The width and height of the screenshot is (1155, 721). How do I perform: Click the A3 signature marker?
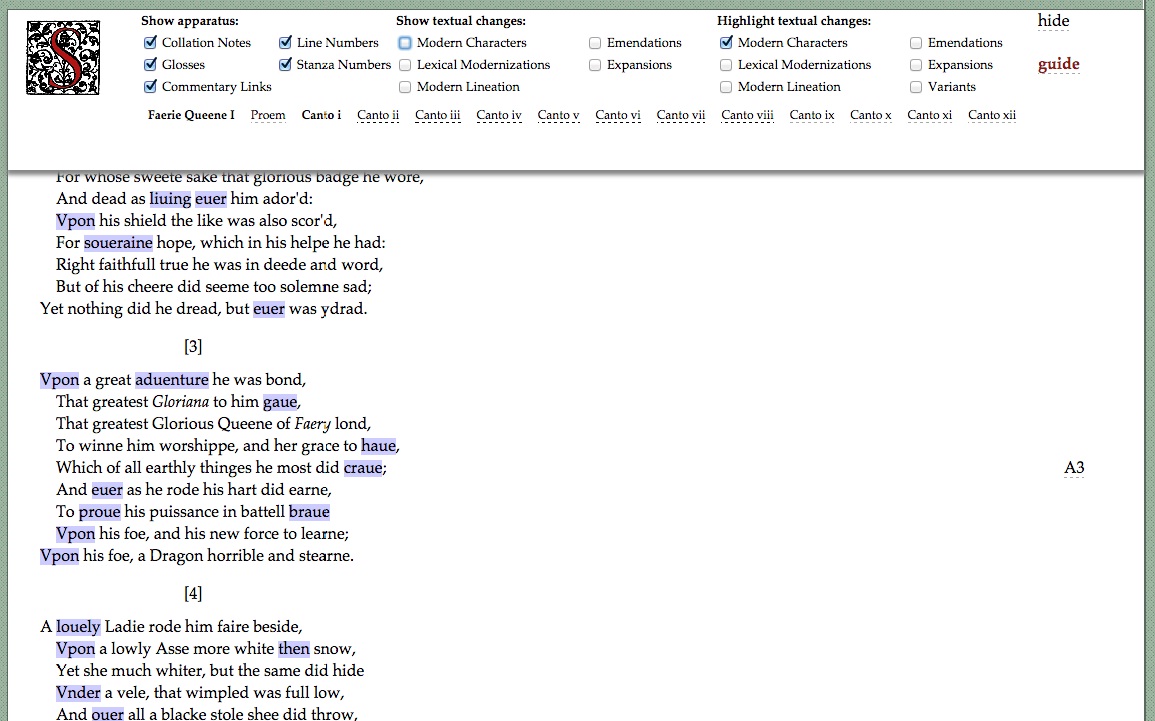click(x=1074, y=468)
